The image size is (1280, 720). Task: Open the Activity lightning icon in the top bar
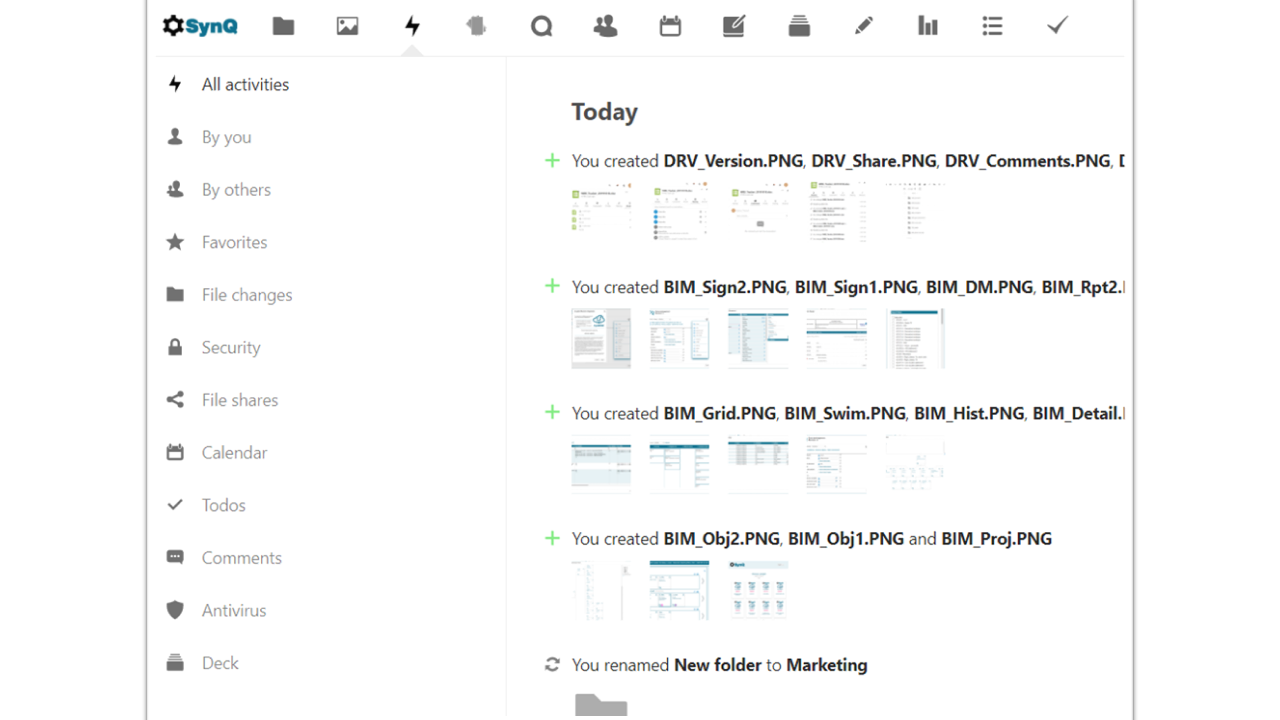click(412, 26)
